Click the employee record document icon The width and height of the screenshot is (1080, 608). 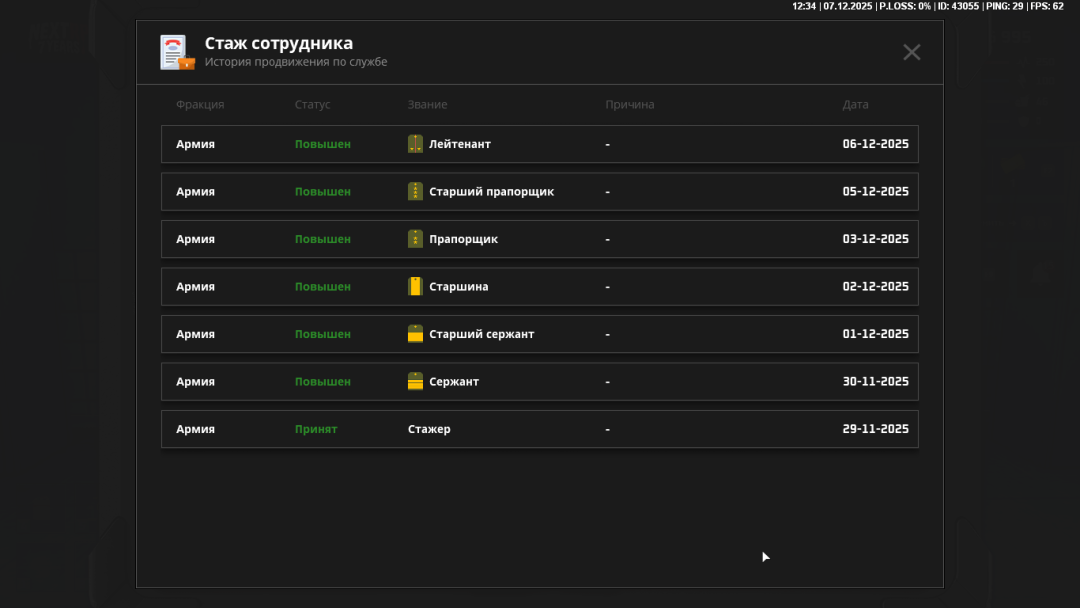(176, 52)
